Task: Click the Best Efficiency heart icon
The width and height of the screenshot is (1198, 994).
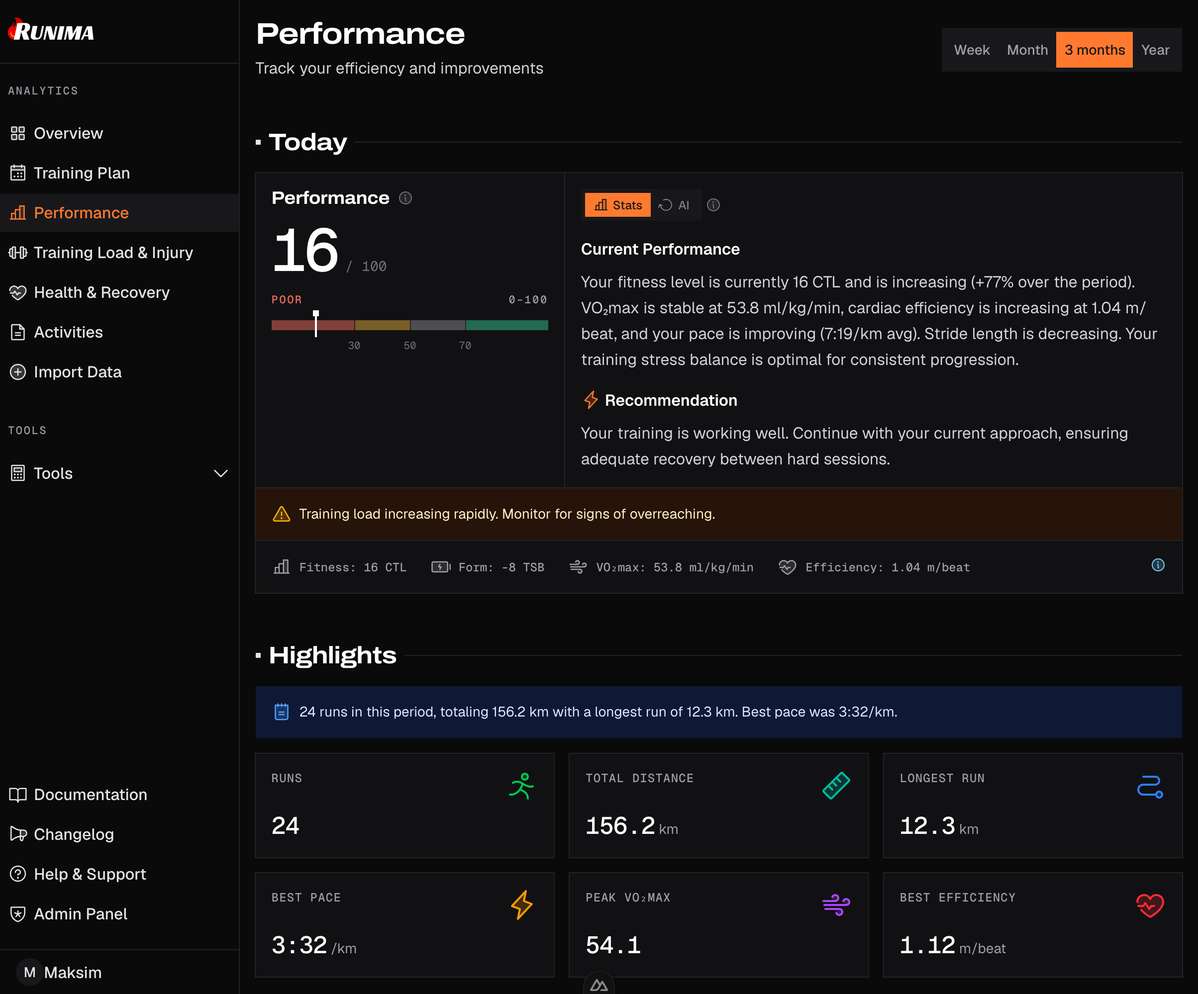Action: 1150,905
